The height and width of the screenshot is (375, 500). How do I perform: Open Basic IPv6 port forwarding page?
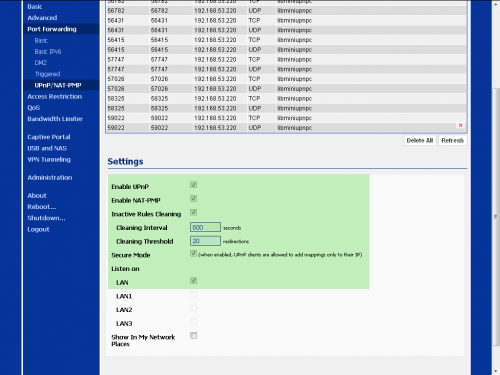[x=48, y=52]
